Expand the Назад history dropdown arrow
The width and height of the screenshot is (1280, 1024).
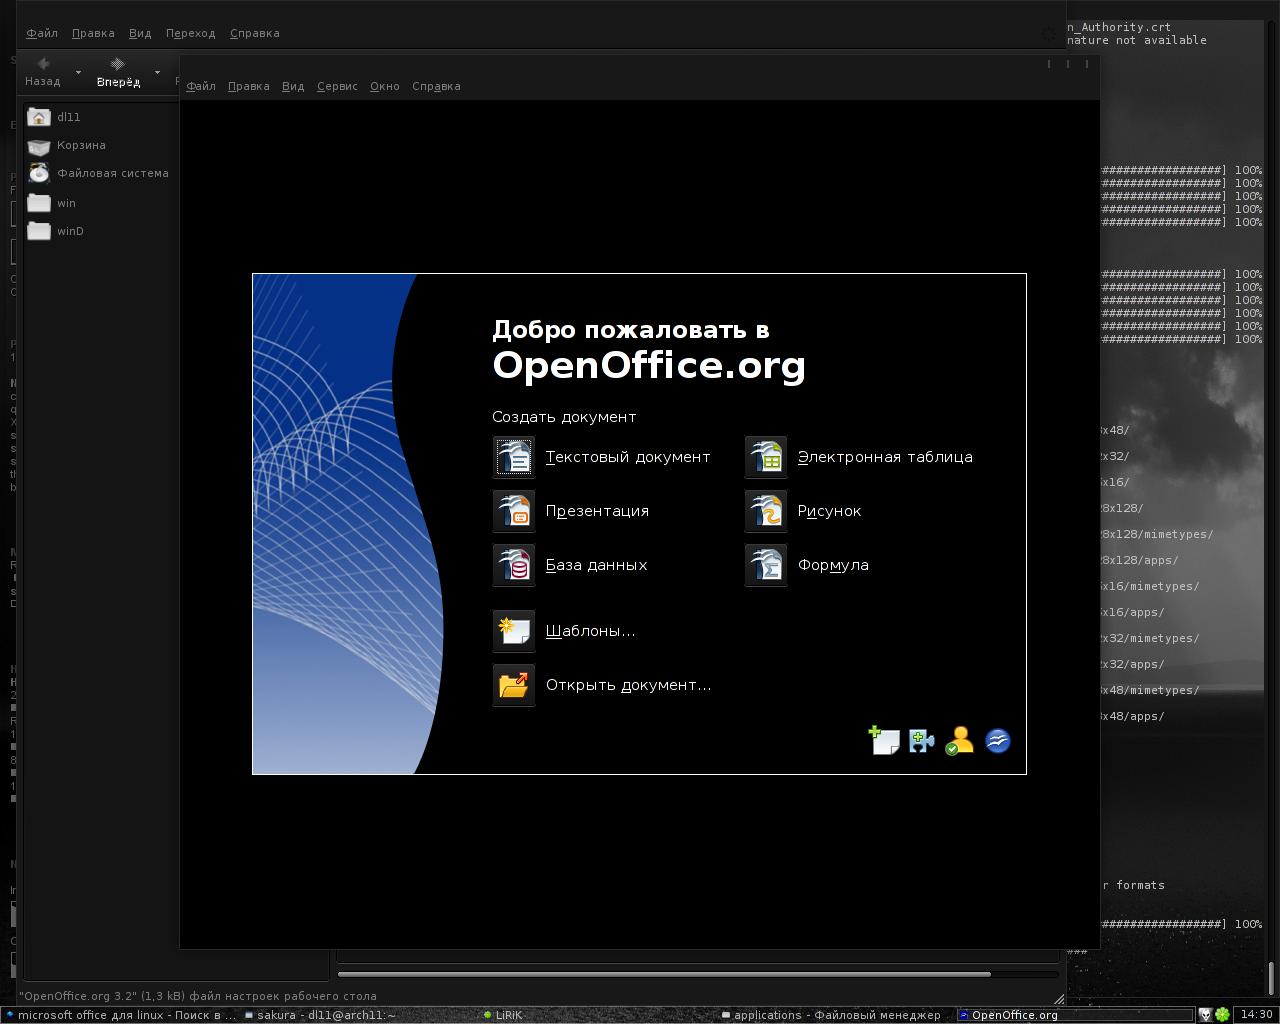click(x=79, y=72)
